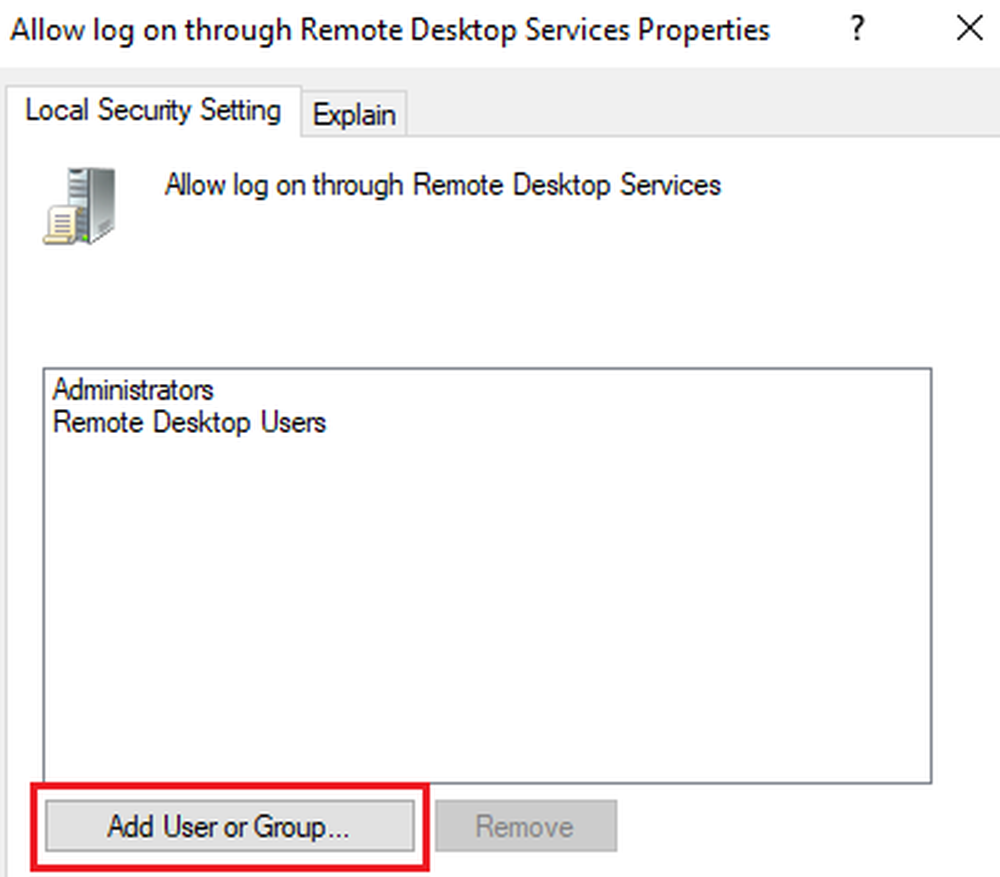Click the server policy icon
Screen dimensions: 1000x877
(80, 205)
